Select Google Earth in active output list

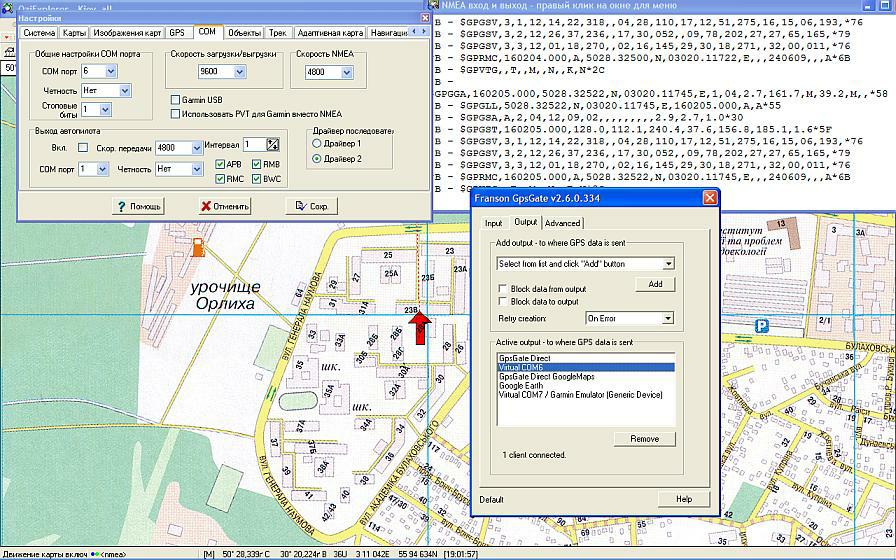520,385
